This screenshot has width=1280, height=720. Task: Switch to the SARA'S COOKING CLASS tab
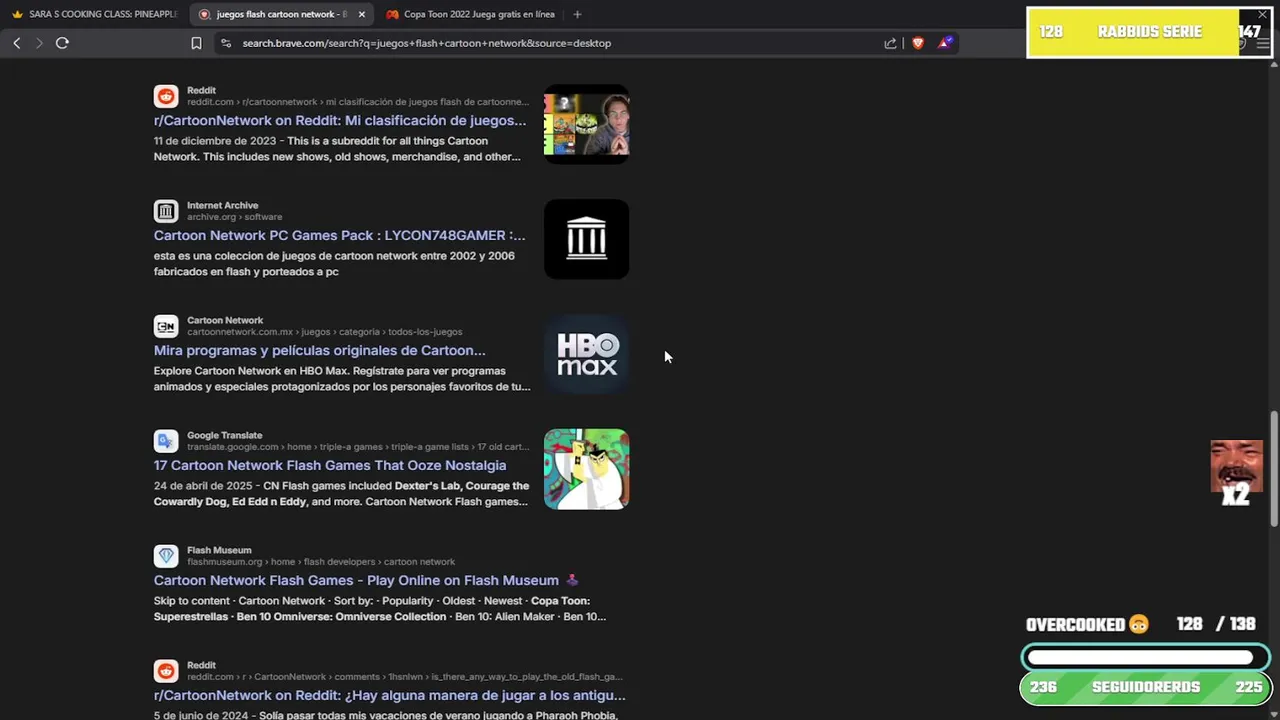pyautogui.click(x=94, y=14)
